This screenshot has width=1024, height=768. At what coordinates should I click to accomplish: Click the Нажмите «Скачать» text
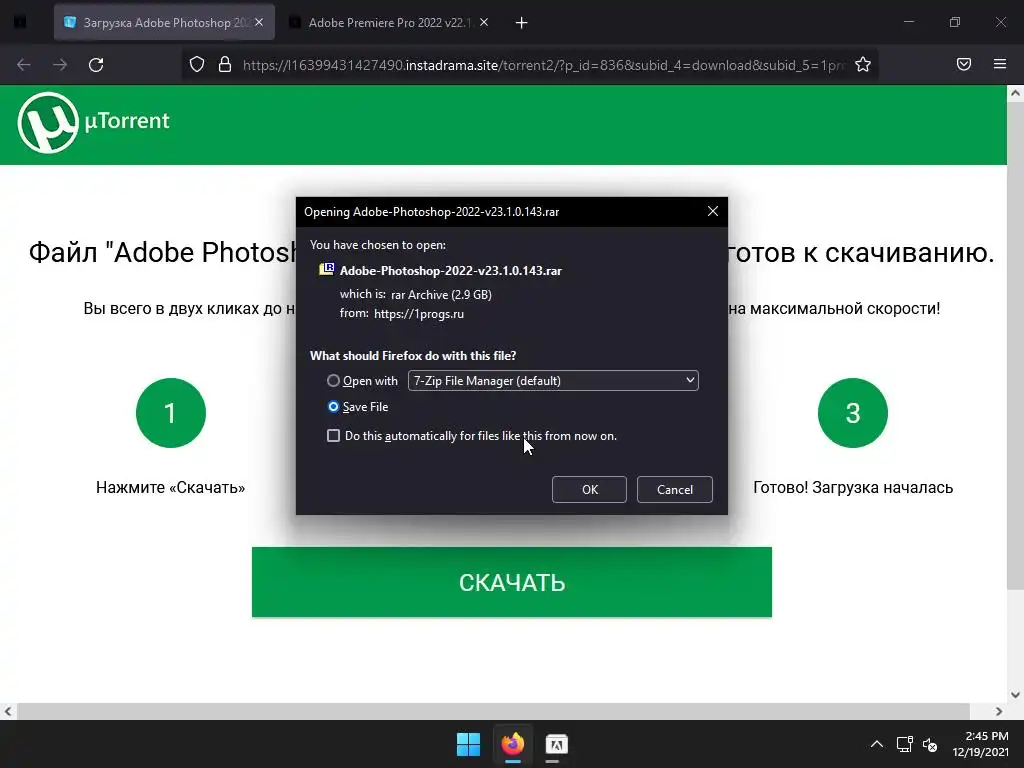coord(170,487)
